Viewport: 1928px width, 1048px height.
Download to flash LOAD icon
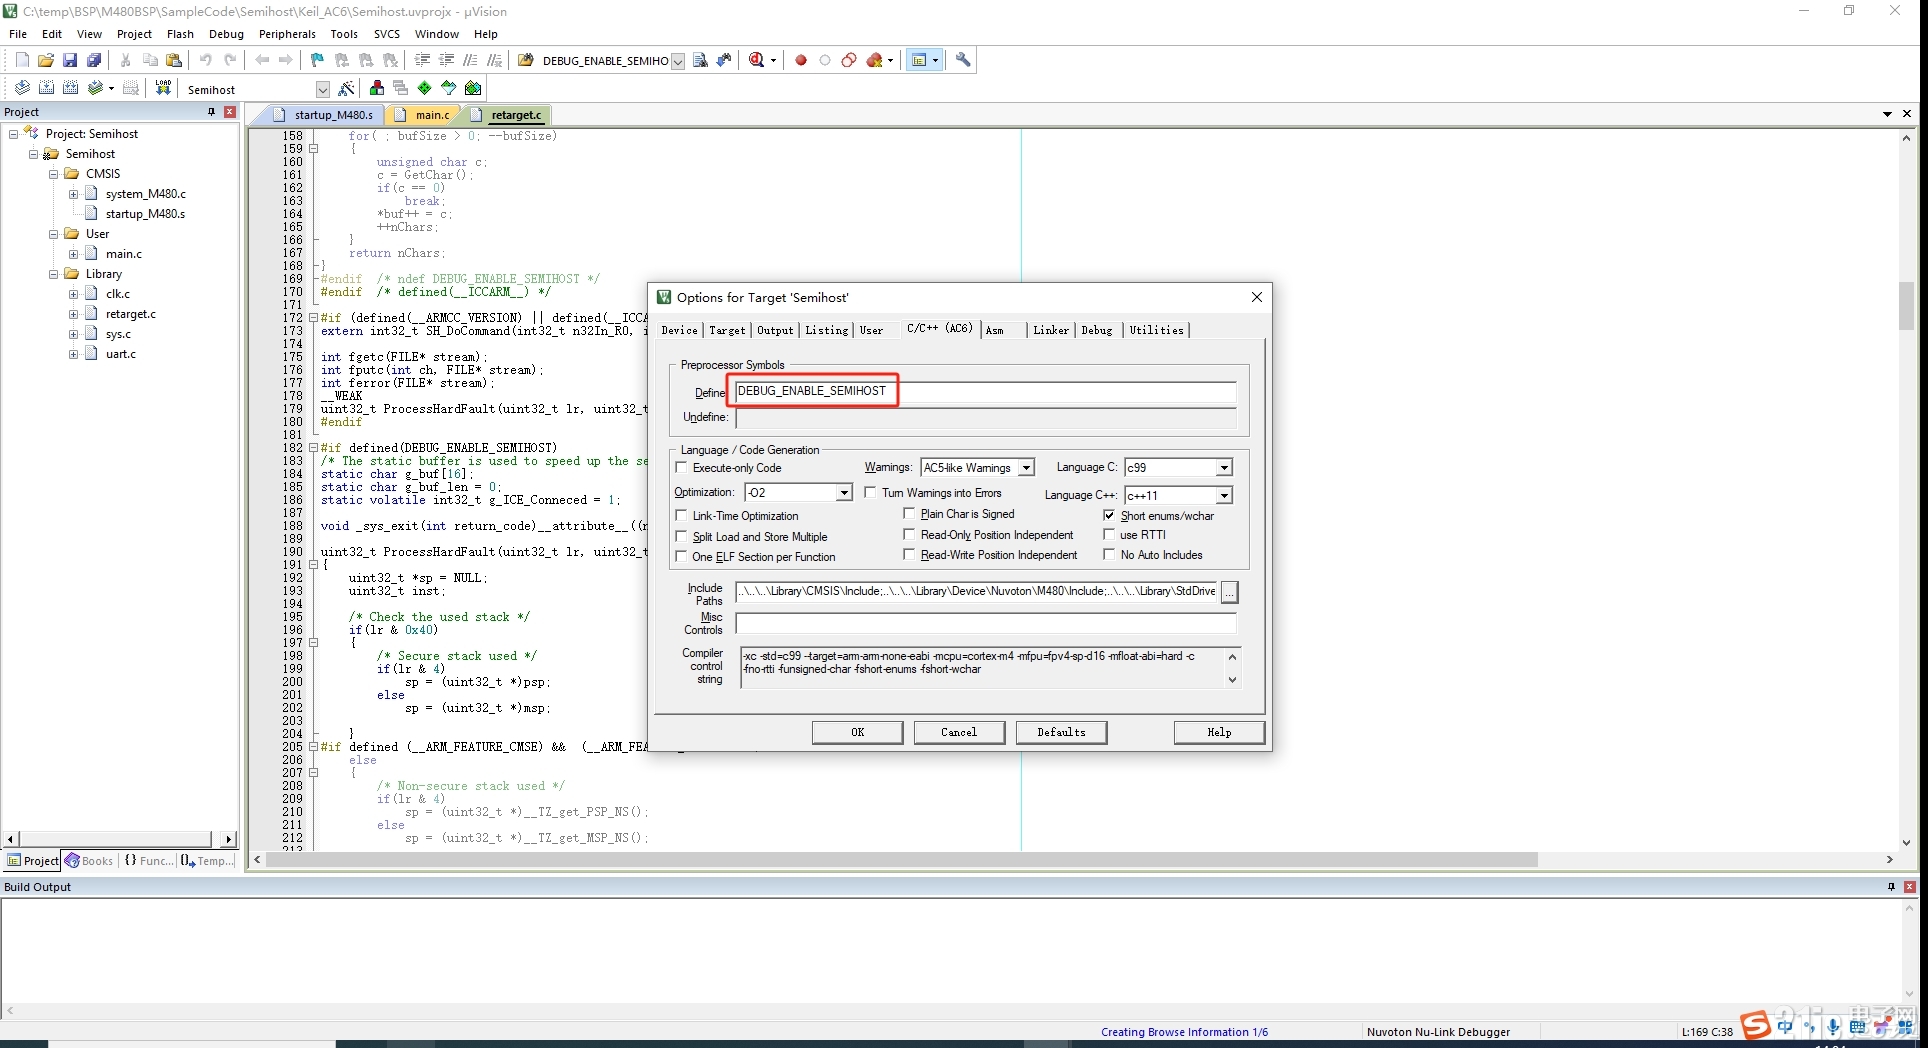pyautogui.click(x=163, y=88)
